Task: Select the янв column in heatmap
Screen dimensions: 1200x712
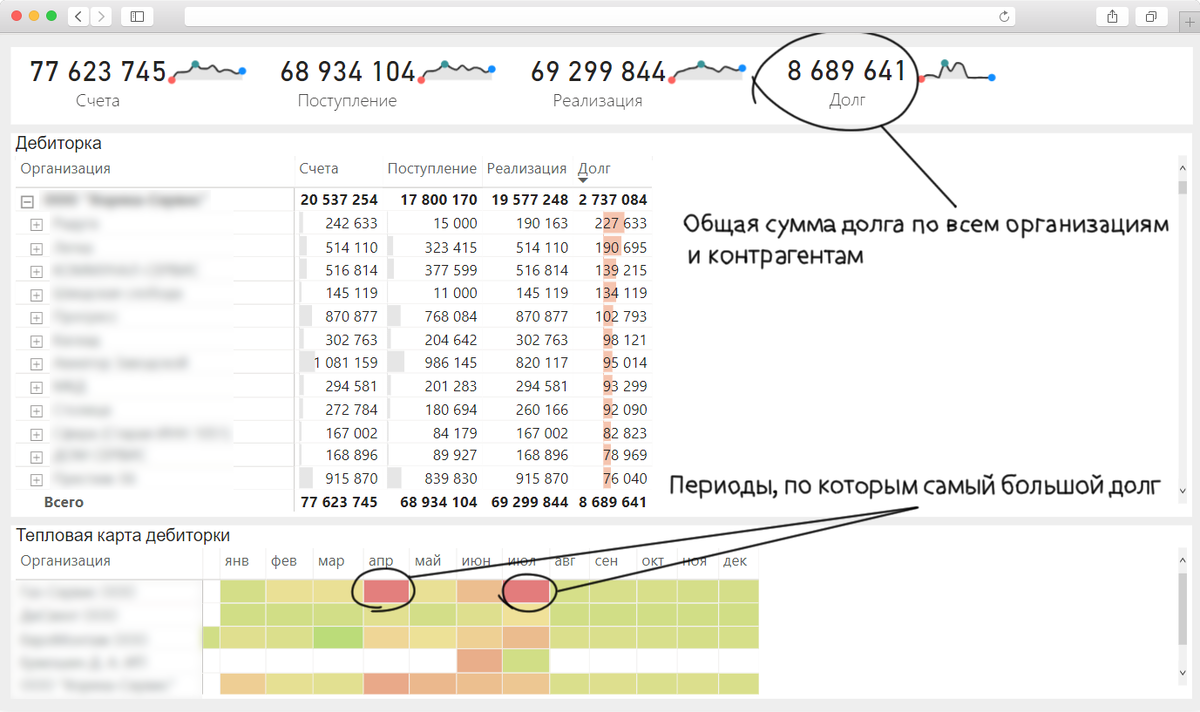Action: coord(237,562)
